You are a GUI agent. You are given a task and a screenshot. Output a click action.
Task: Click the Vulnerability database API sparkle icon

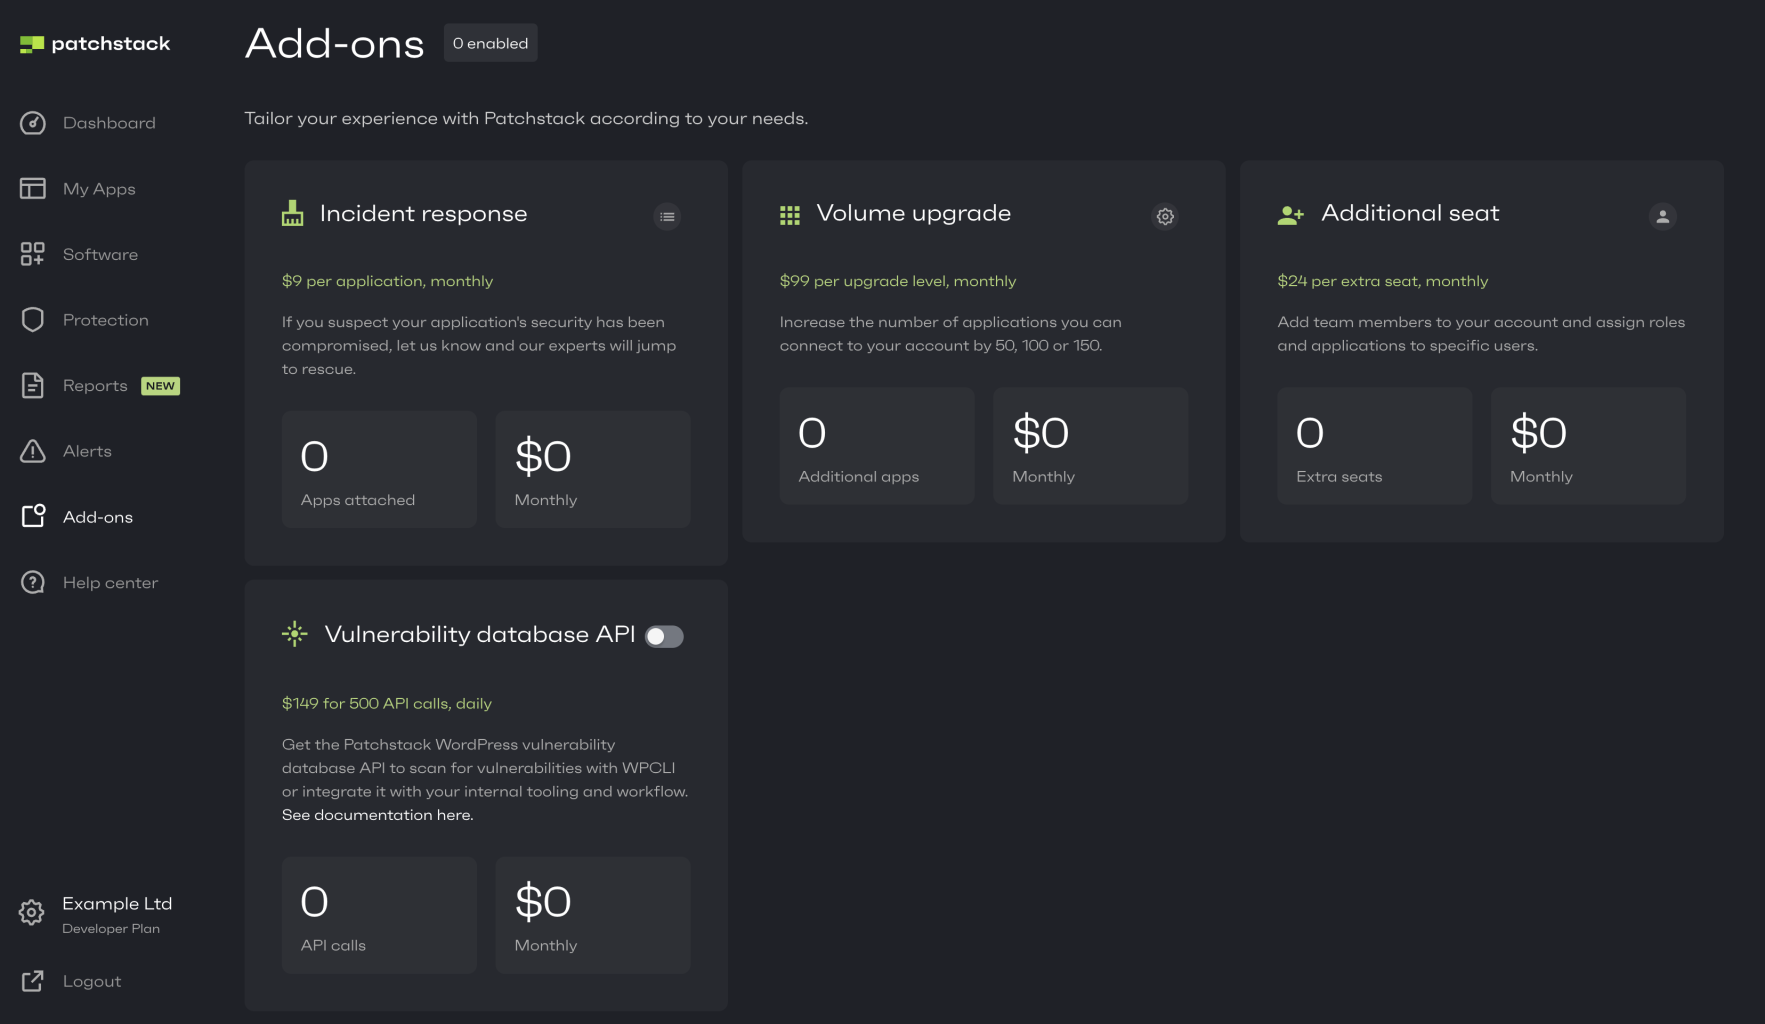[295, 634]
